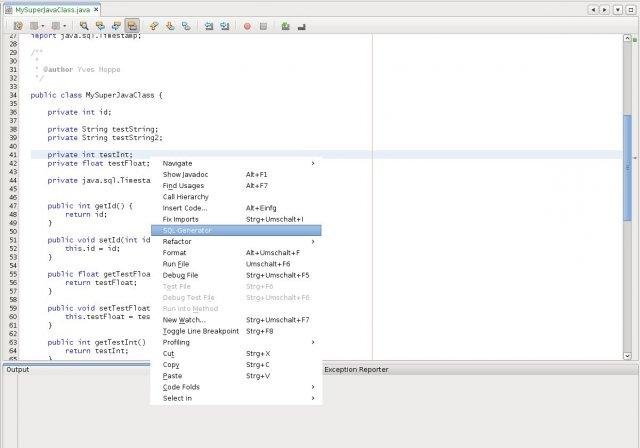Click Find Next Occurrence toolbar icon
Screen dimensions: 640x448
(116, 26)
